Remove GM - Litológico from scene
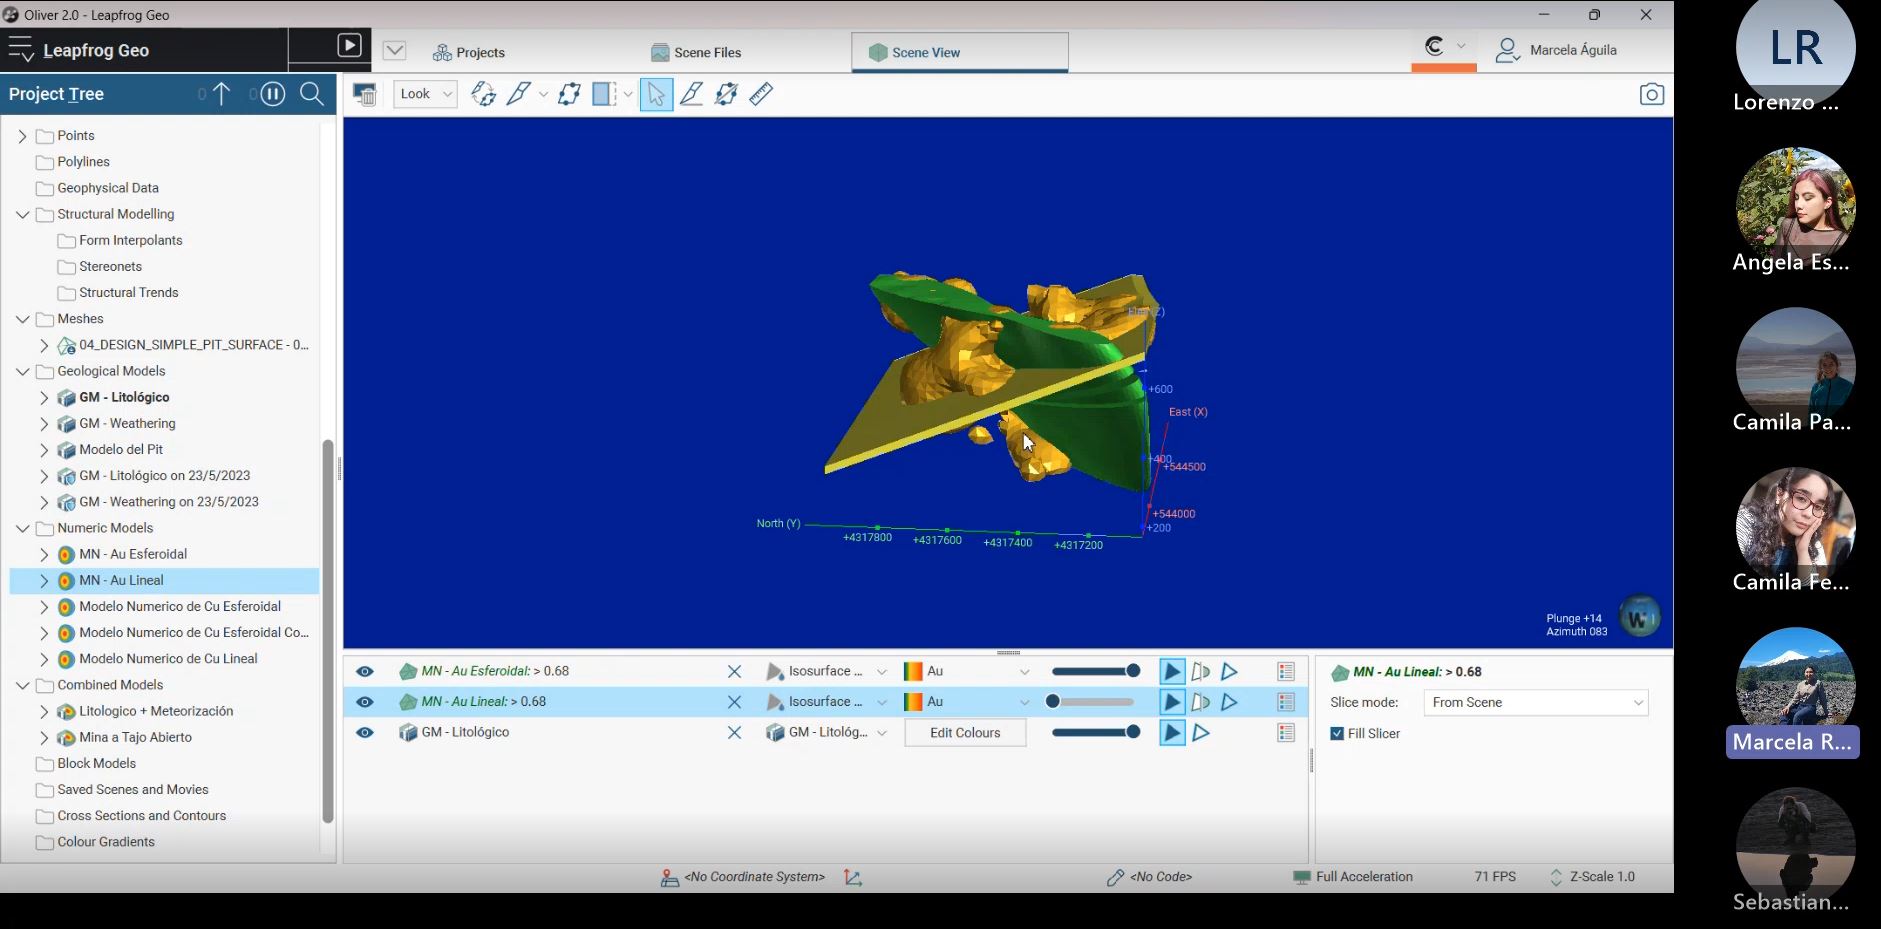Viewport: 1881px width, 929px height. tap(734, 733)
